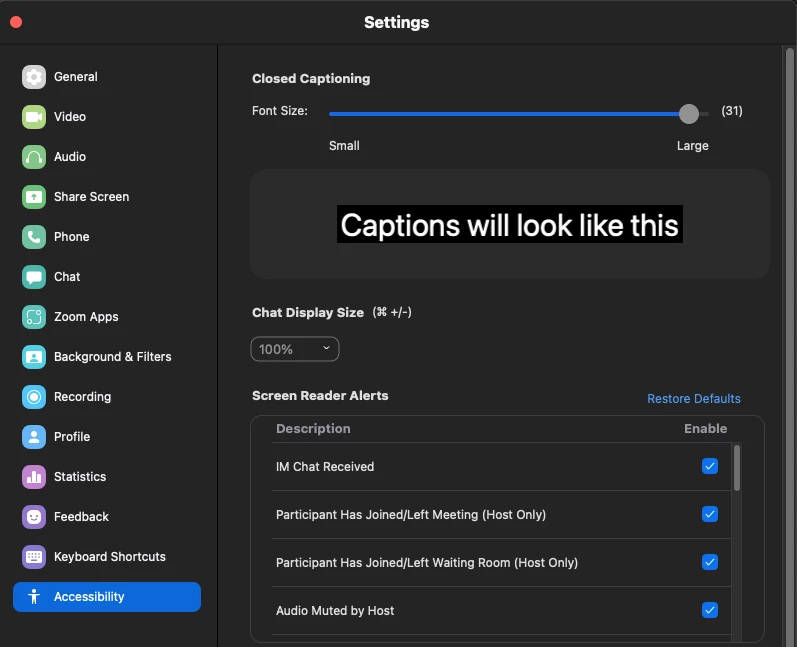Click the 'Enable' column header
Image resolution: width=797 pixels, height=647 pixels.
(706, 429)
